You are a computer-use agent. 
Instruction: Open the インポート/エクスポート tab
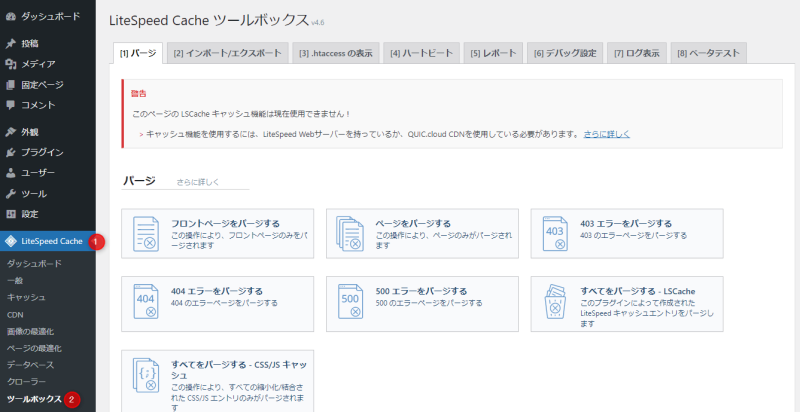click(226, 53)
